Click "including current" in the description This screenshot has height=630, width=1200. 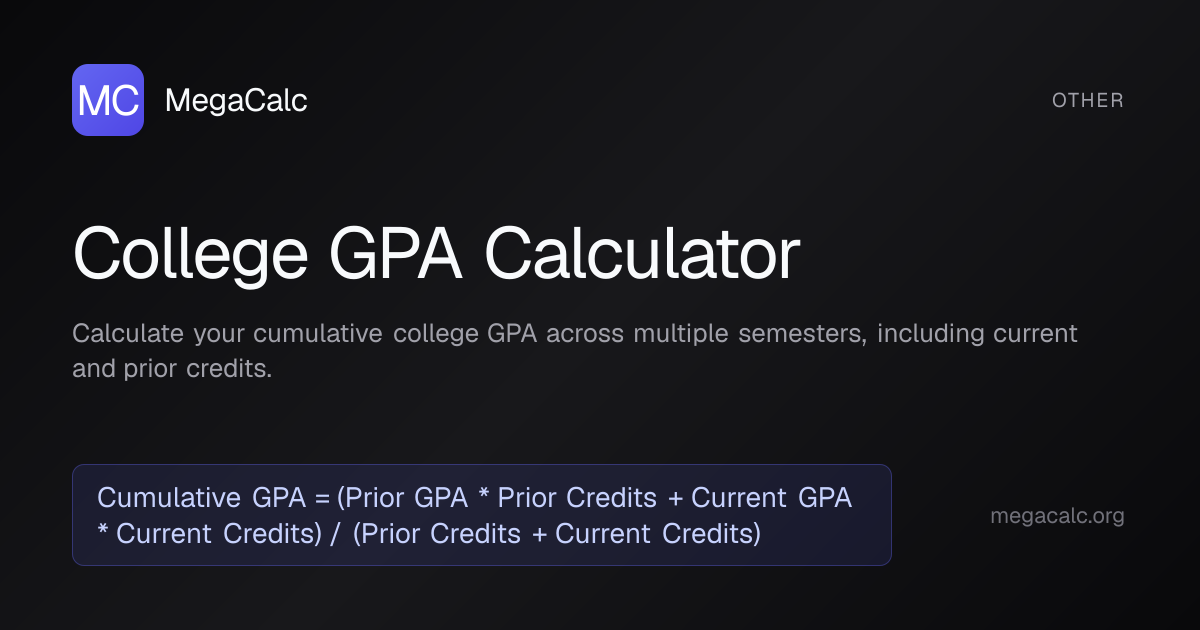(977, 333)
